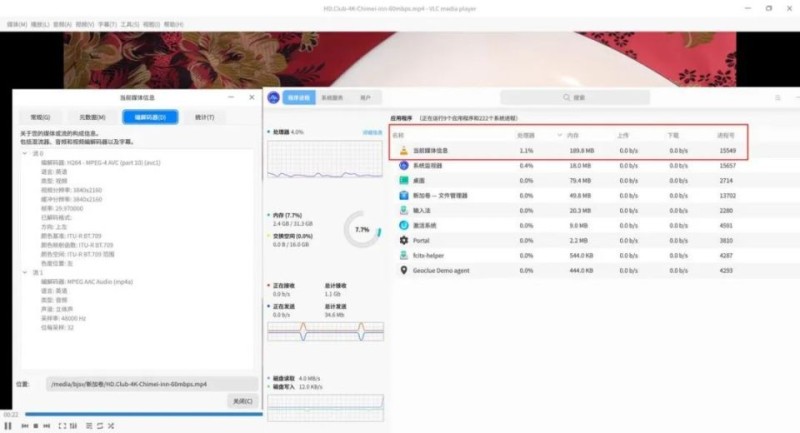Sort processes by 处理器 column header

tap(526, 134)
